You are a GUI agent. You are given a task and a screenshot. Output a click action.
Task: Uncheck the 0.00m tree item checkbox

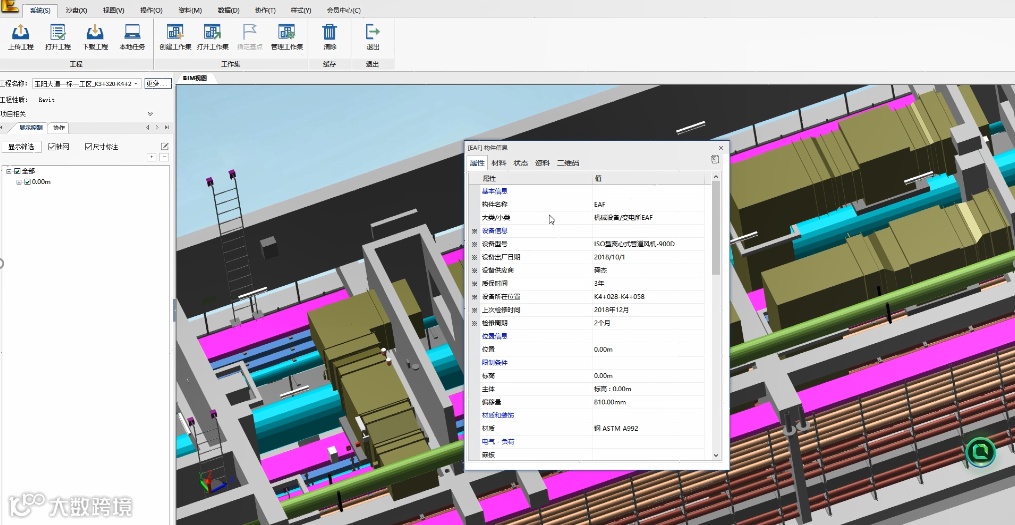[27, 182]
